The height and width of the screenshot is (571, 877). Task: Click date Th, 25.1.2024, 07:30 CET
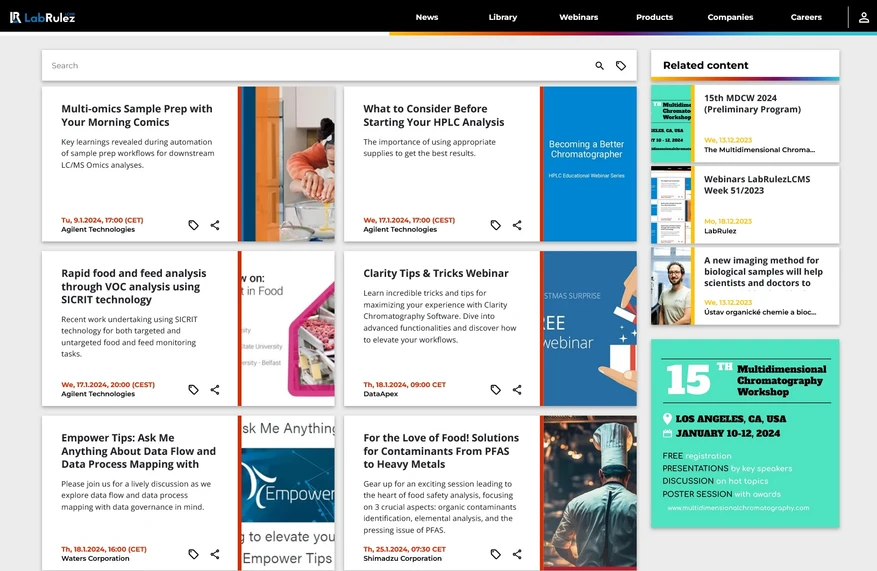[404, 549]
